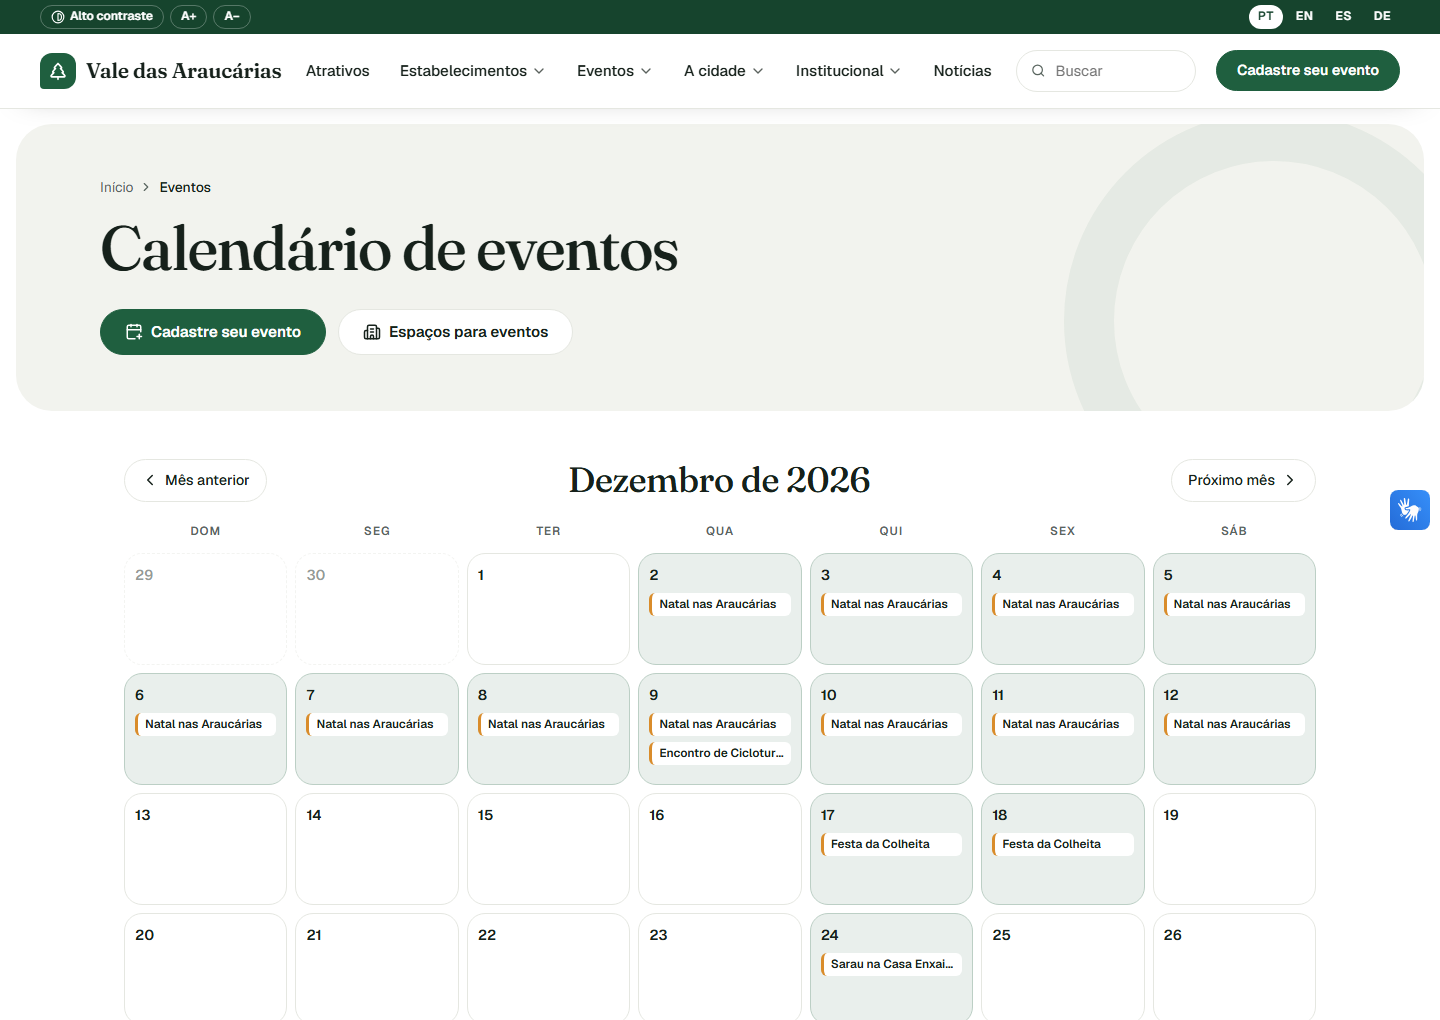This screenshot has height=1020, width=1440.
Task: Increase font size with the A+ button
Action: coord(189,16)
